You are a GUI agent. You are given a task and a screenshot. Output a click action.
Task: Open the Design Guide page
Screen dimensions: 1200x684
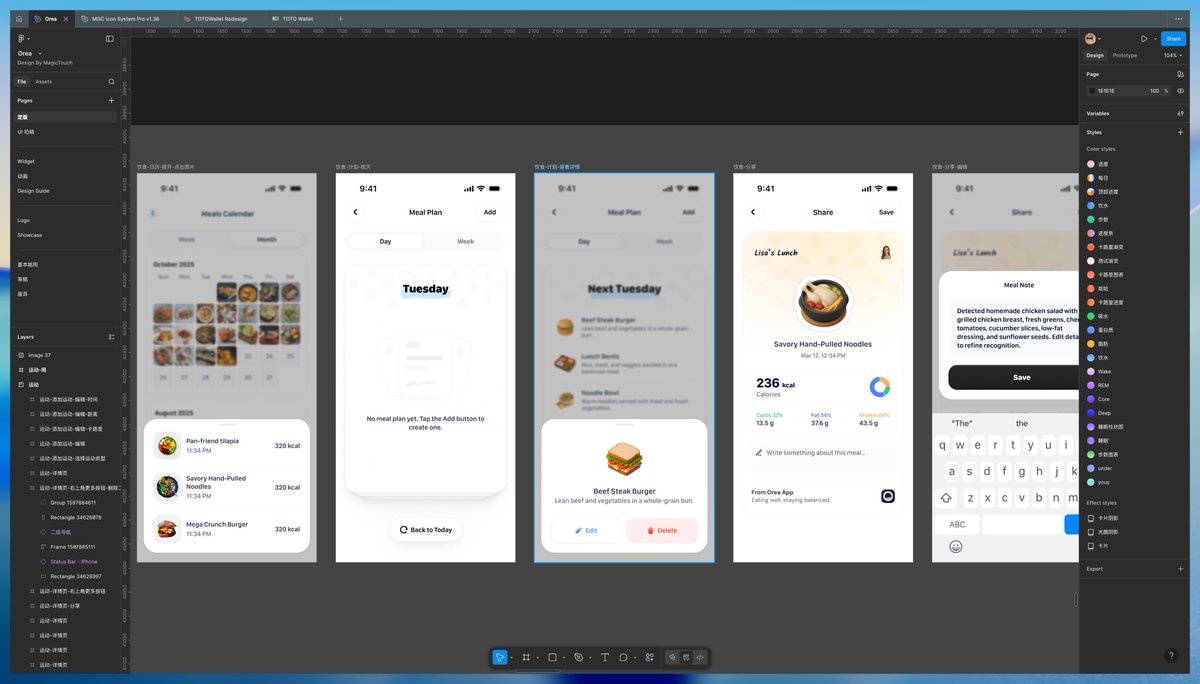pos(33,191)
